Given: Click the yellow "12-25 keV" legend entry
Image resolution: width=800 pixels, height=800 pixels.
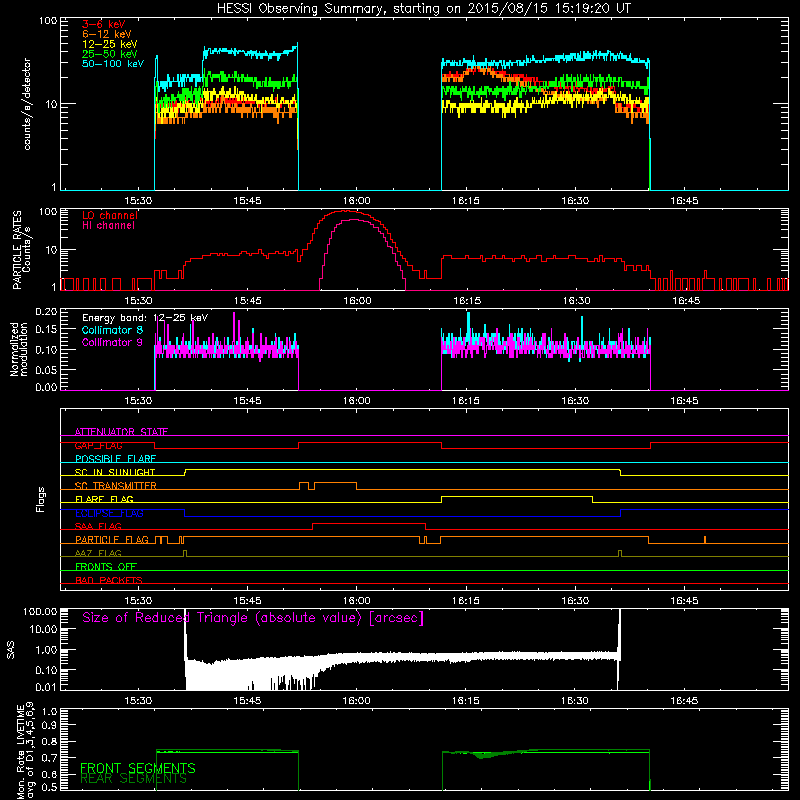Looking at the screenshot, I should coord(110,44).
